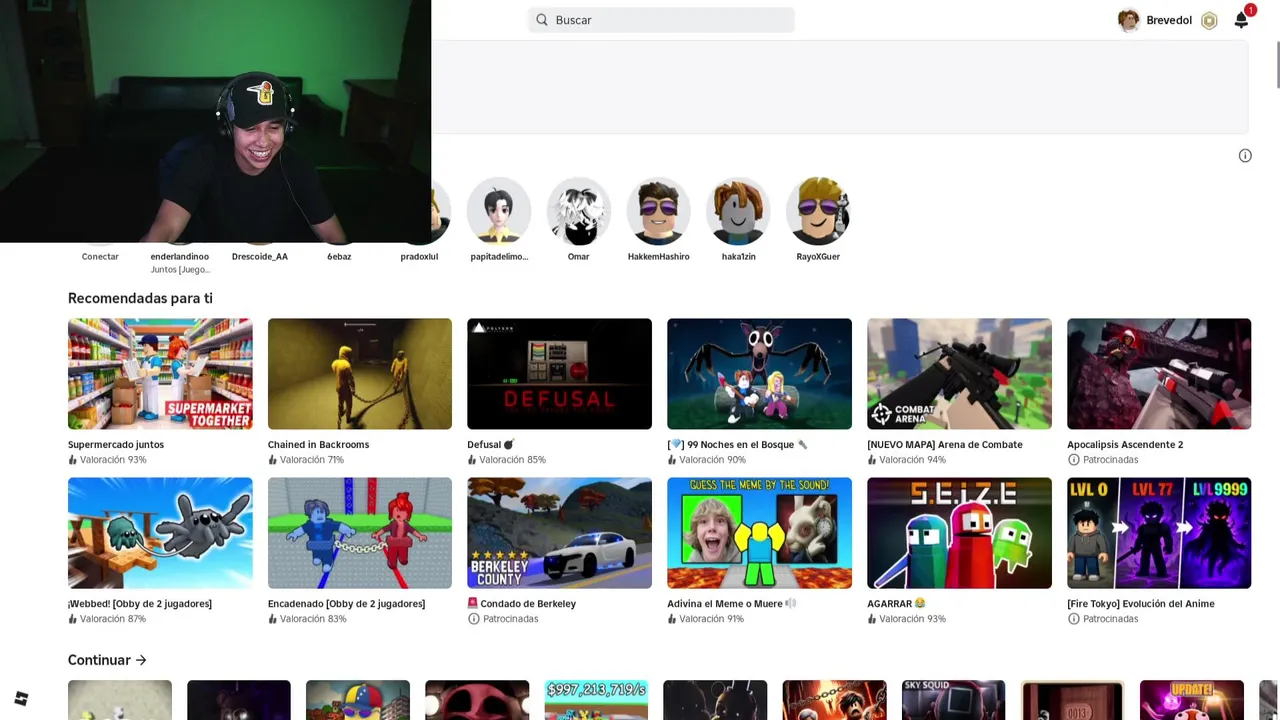Focus the Buscar search field
Viewport: 1280px width, 720px height.
[x=661, y=20]
